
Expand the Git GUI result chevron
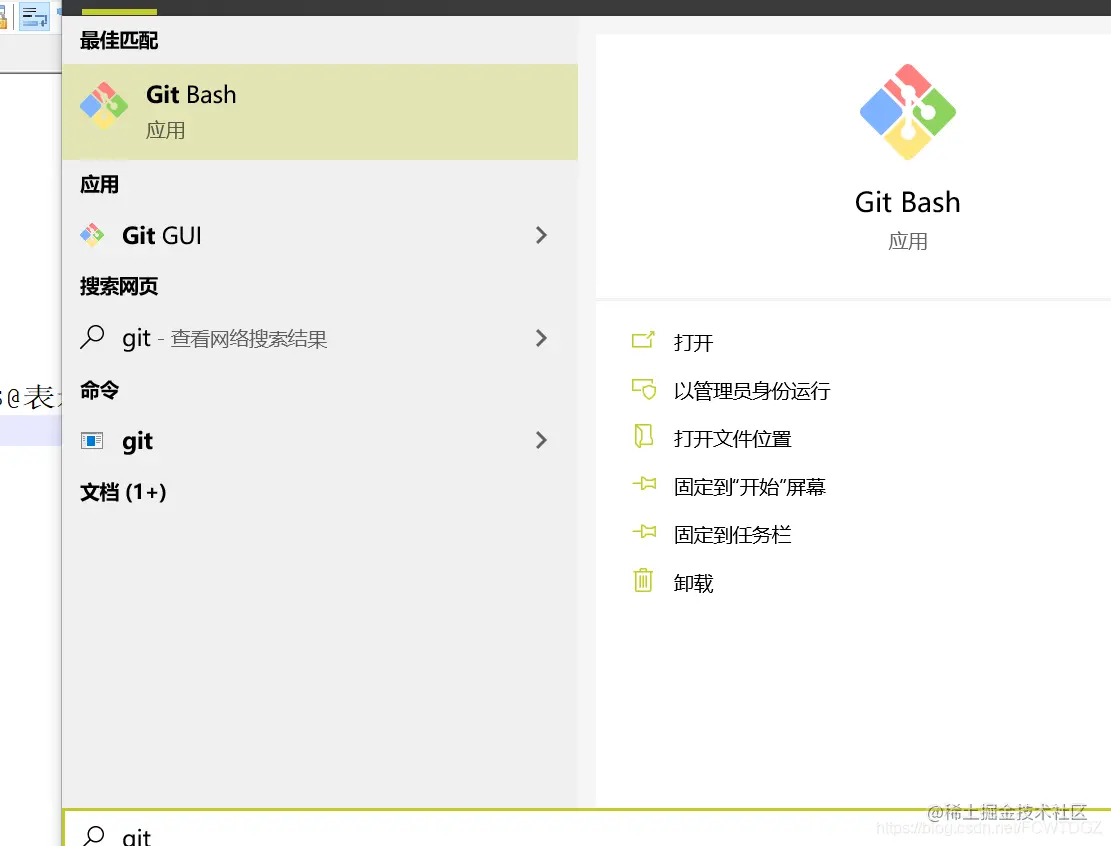point(541,235)
